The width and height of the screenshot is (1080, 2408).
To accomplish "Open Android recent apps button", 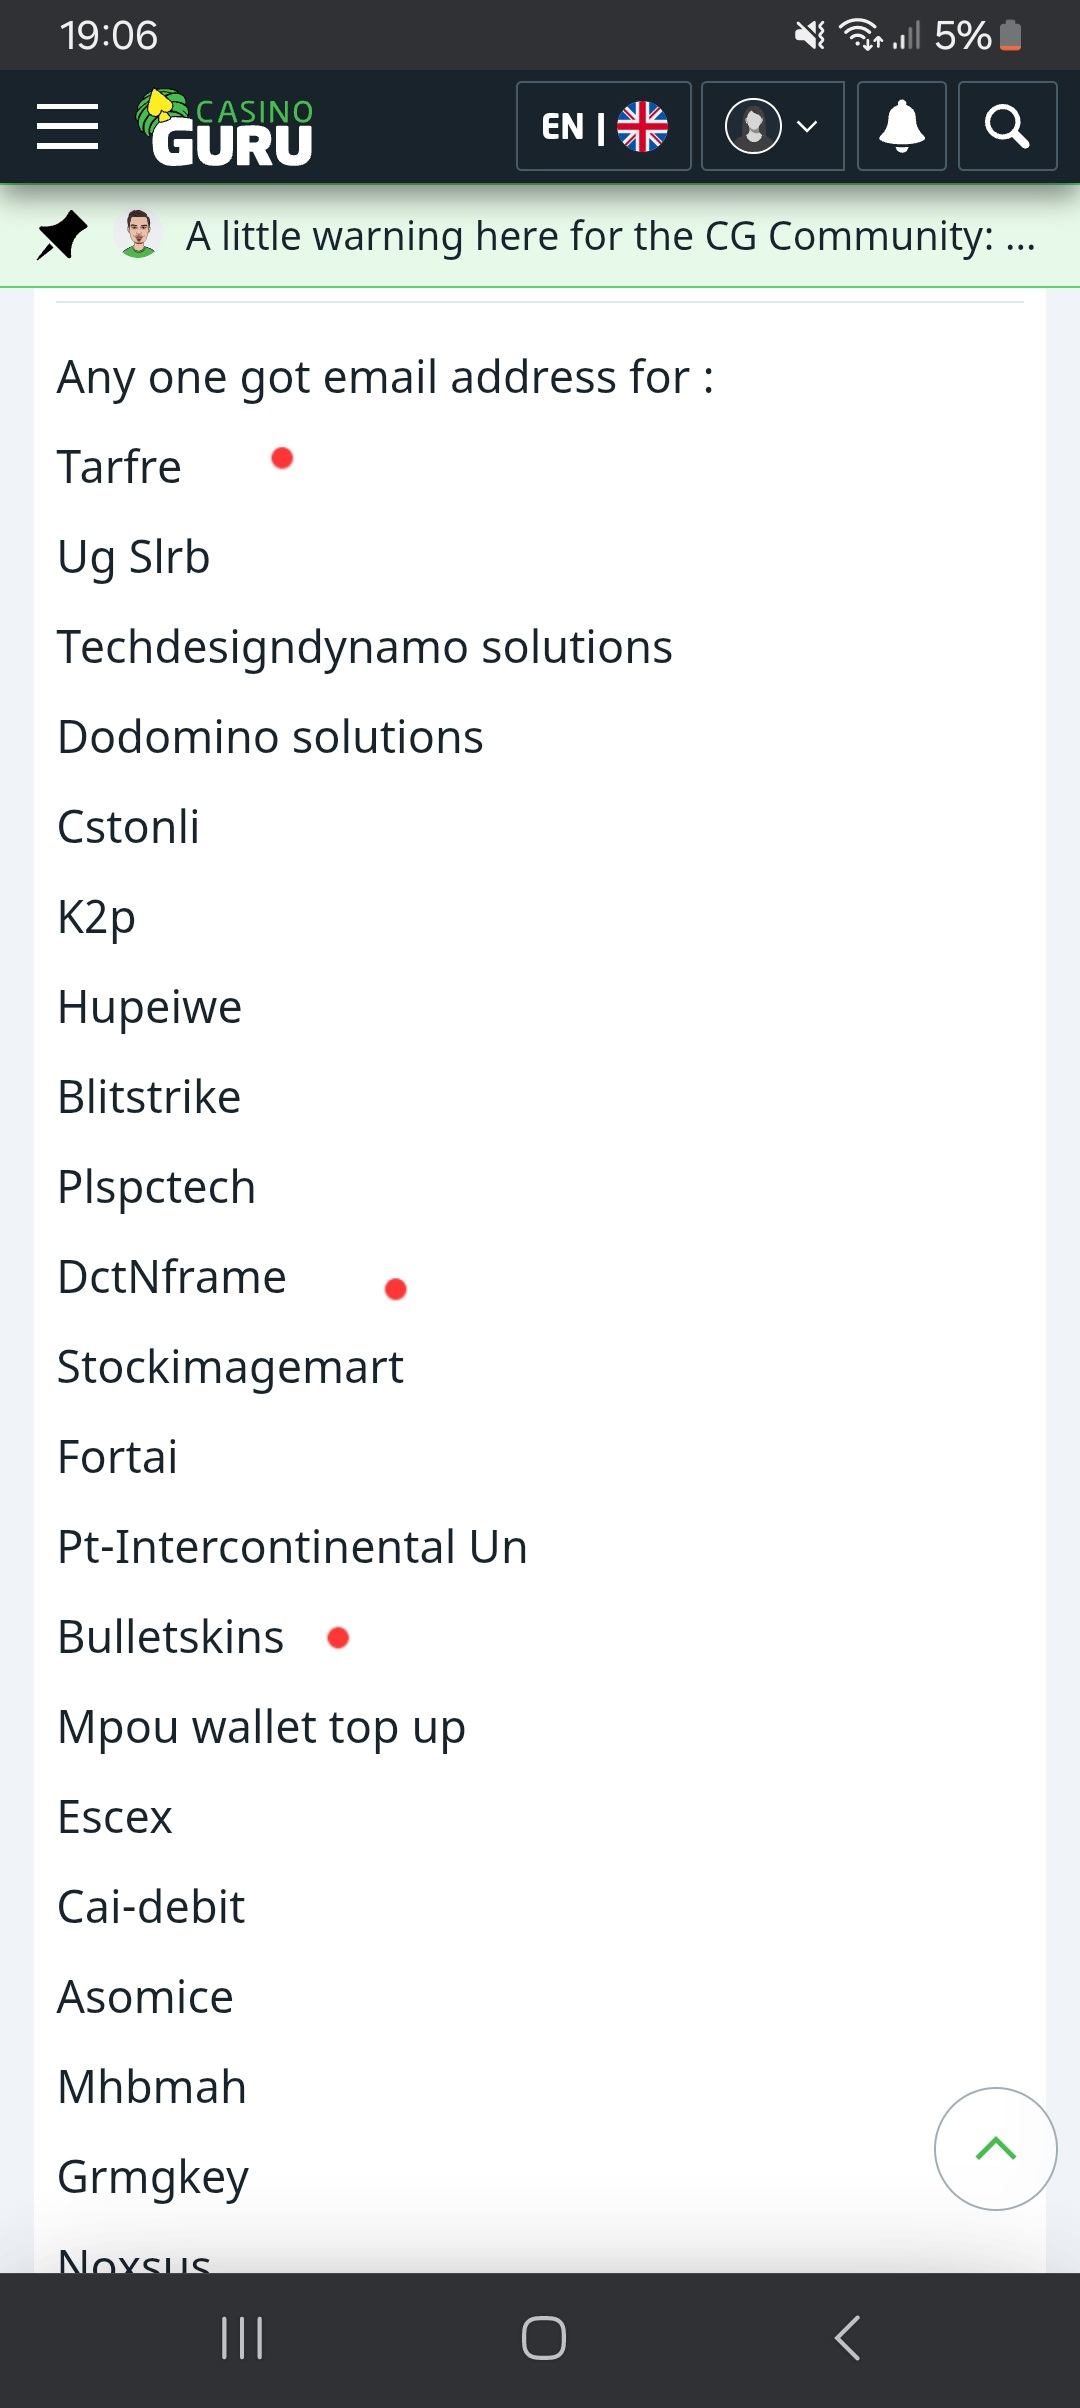I will coord(242,2338).
